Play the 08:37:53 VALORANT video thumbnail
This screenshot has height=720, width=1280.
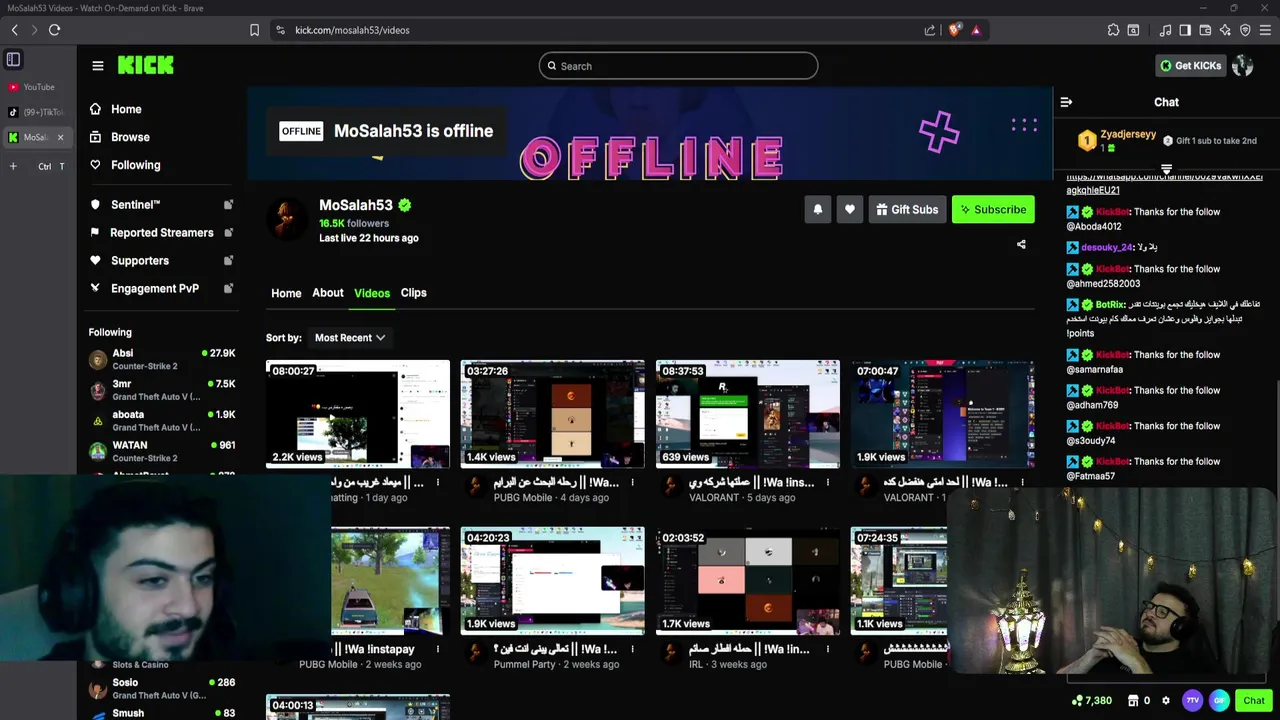(748, 414)
